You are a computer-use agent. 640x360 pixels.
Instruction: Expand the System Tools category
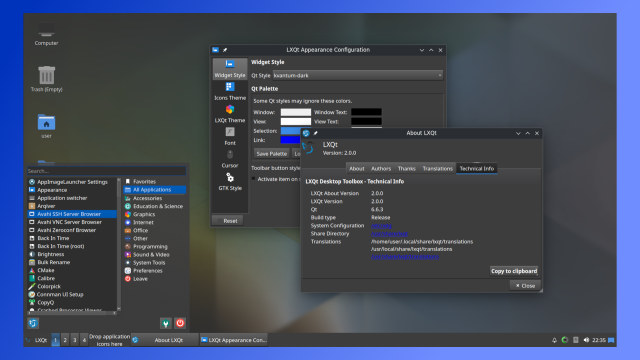(155, 262)
